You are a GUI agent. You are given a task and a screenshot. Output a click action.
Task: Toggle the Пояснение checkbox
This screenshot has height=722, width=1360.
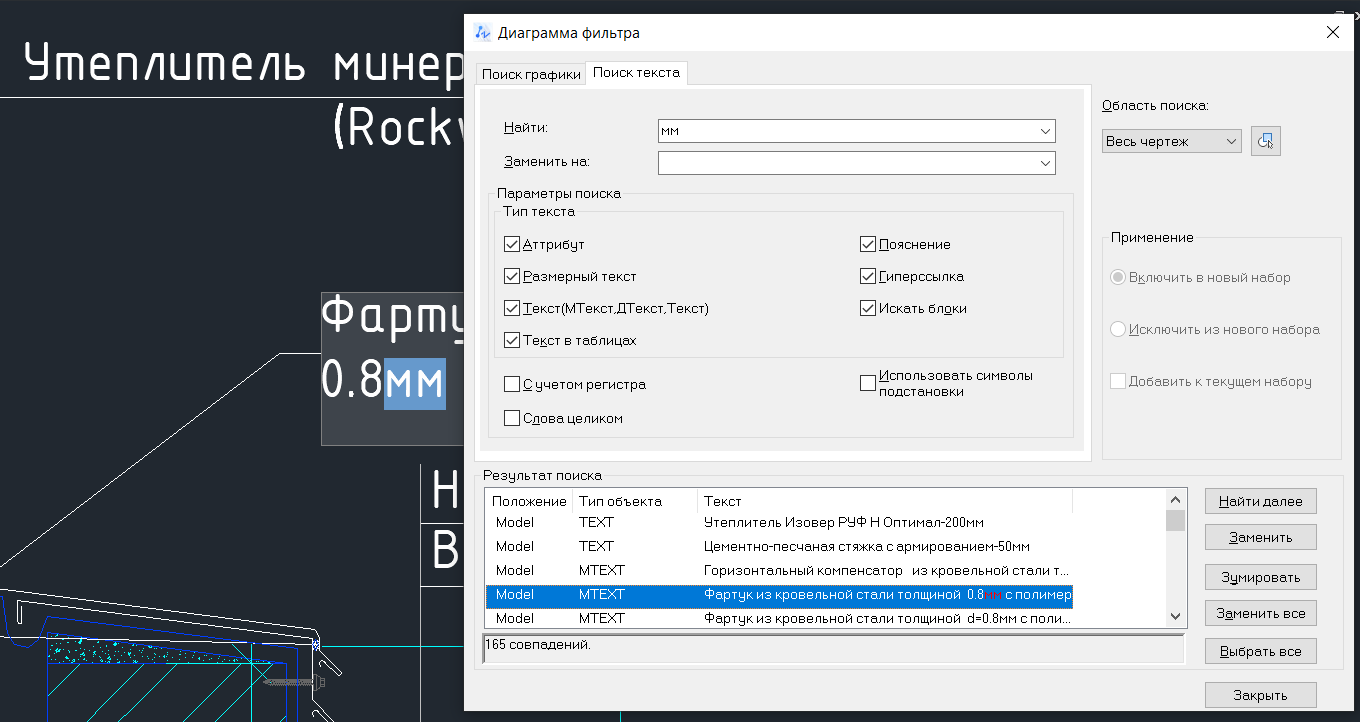pyautogui.click(x=868, y=244)
